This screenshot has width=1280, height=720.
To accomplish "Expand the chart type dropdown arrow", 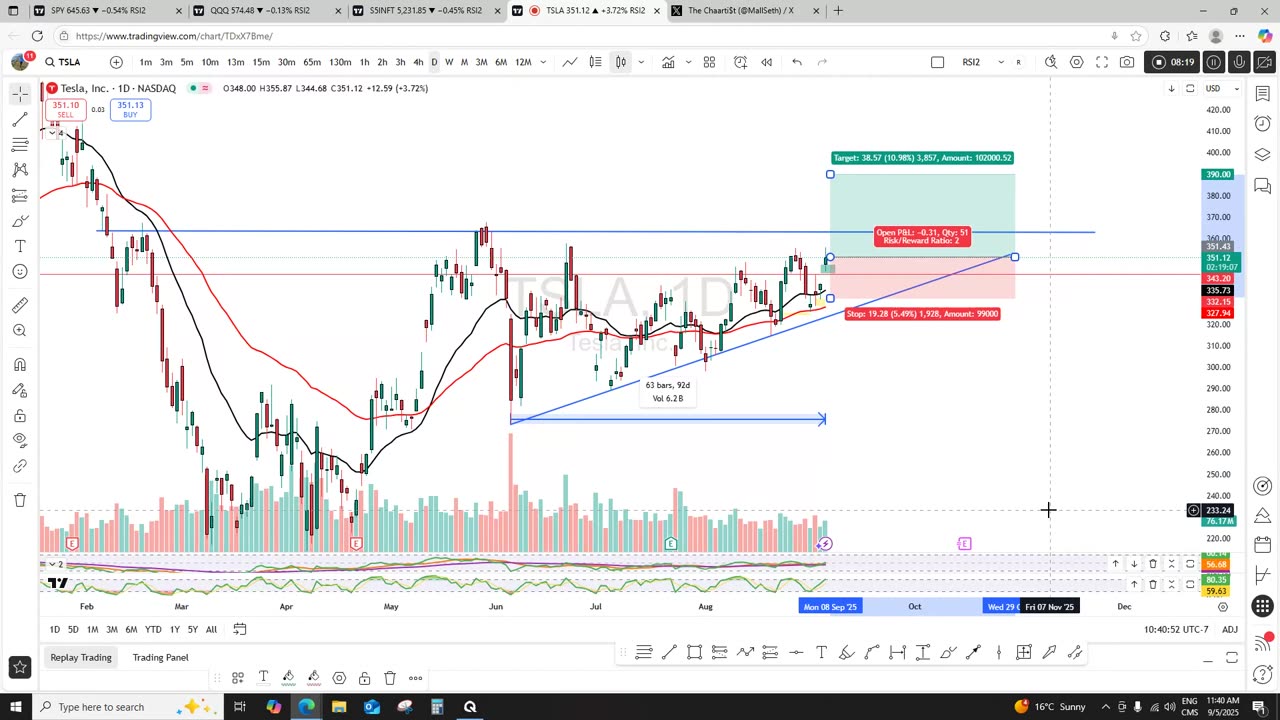I will pyautogui.click(x=641, y=62).
